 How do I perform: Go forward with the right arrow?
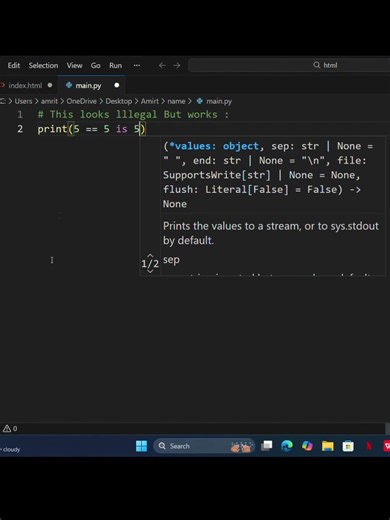point(177,65)
